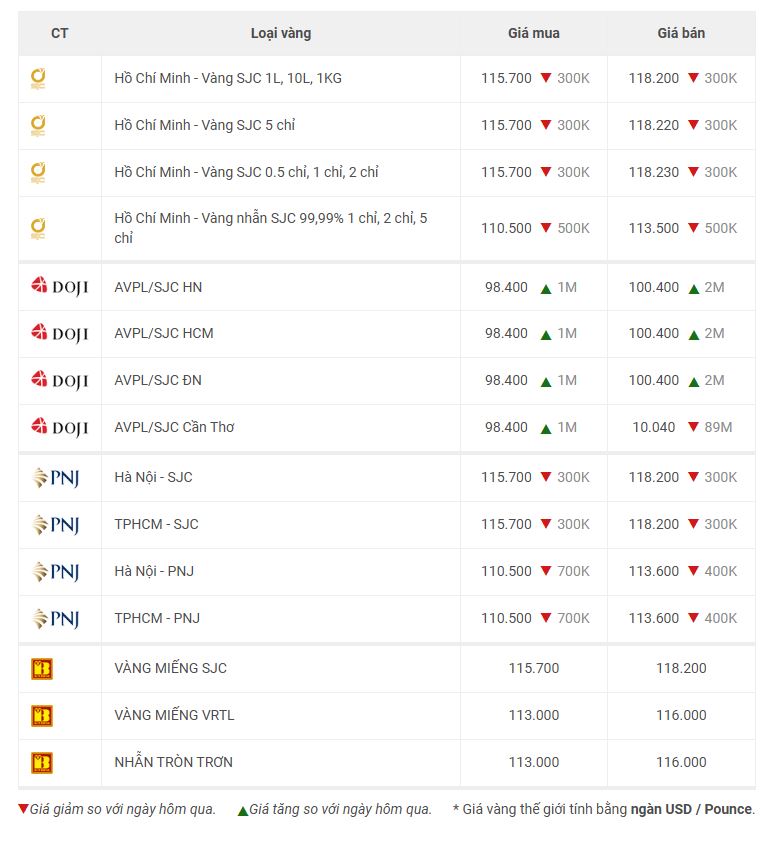Click green up arrow in AVPL/SJC HN Giá bán

pos(693,288)
